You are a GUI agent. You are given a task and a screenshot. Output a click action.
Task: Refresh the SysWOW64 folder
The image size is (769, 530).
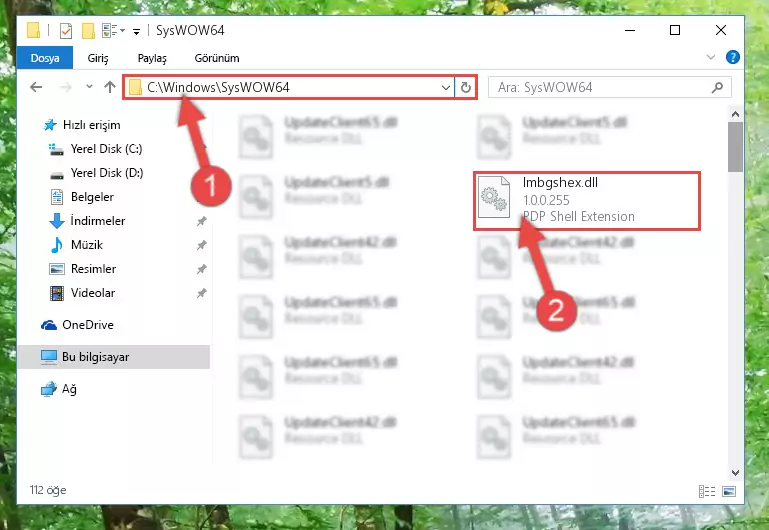465,88
